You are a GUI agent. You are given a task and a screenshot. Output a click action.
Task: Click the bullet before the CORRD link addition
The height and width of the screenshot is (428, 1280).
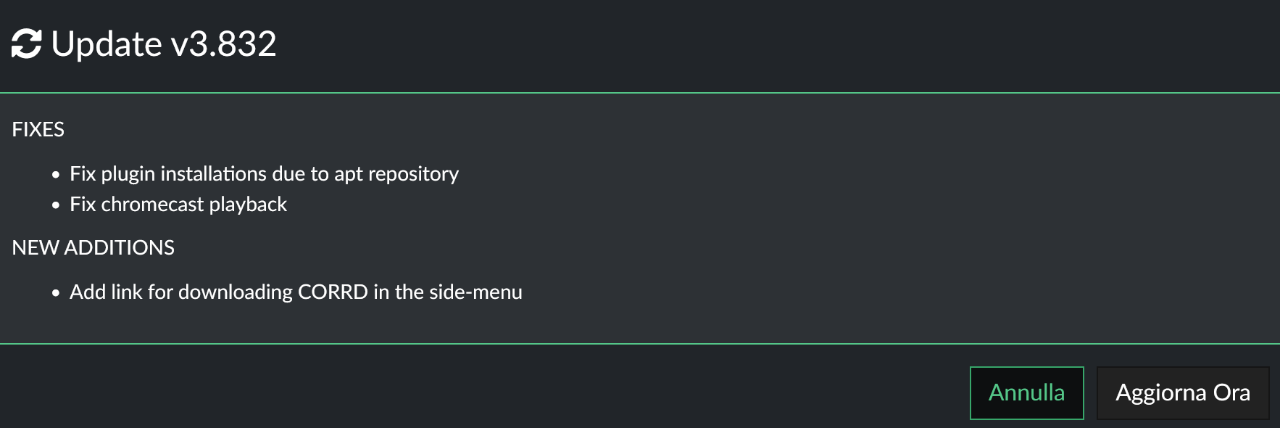click(56, 294)
